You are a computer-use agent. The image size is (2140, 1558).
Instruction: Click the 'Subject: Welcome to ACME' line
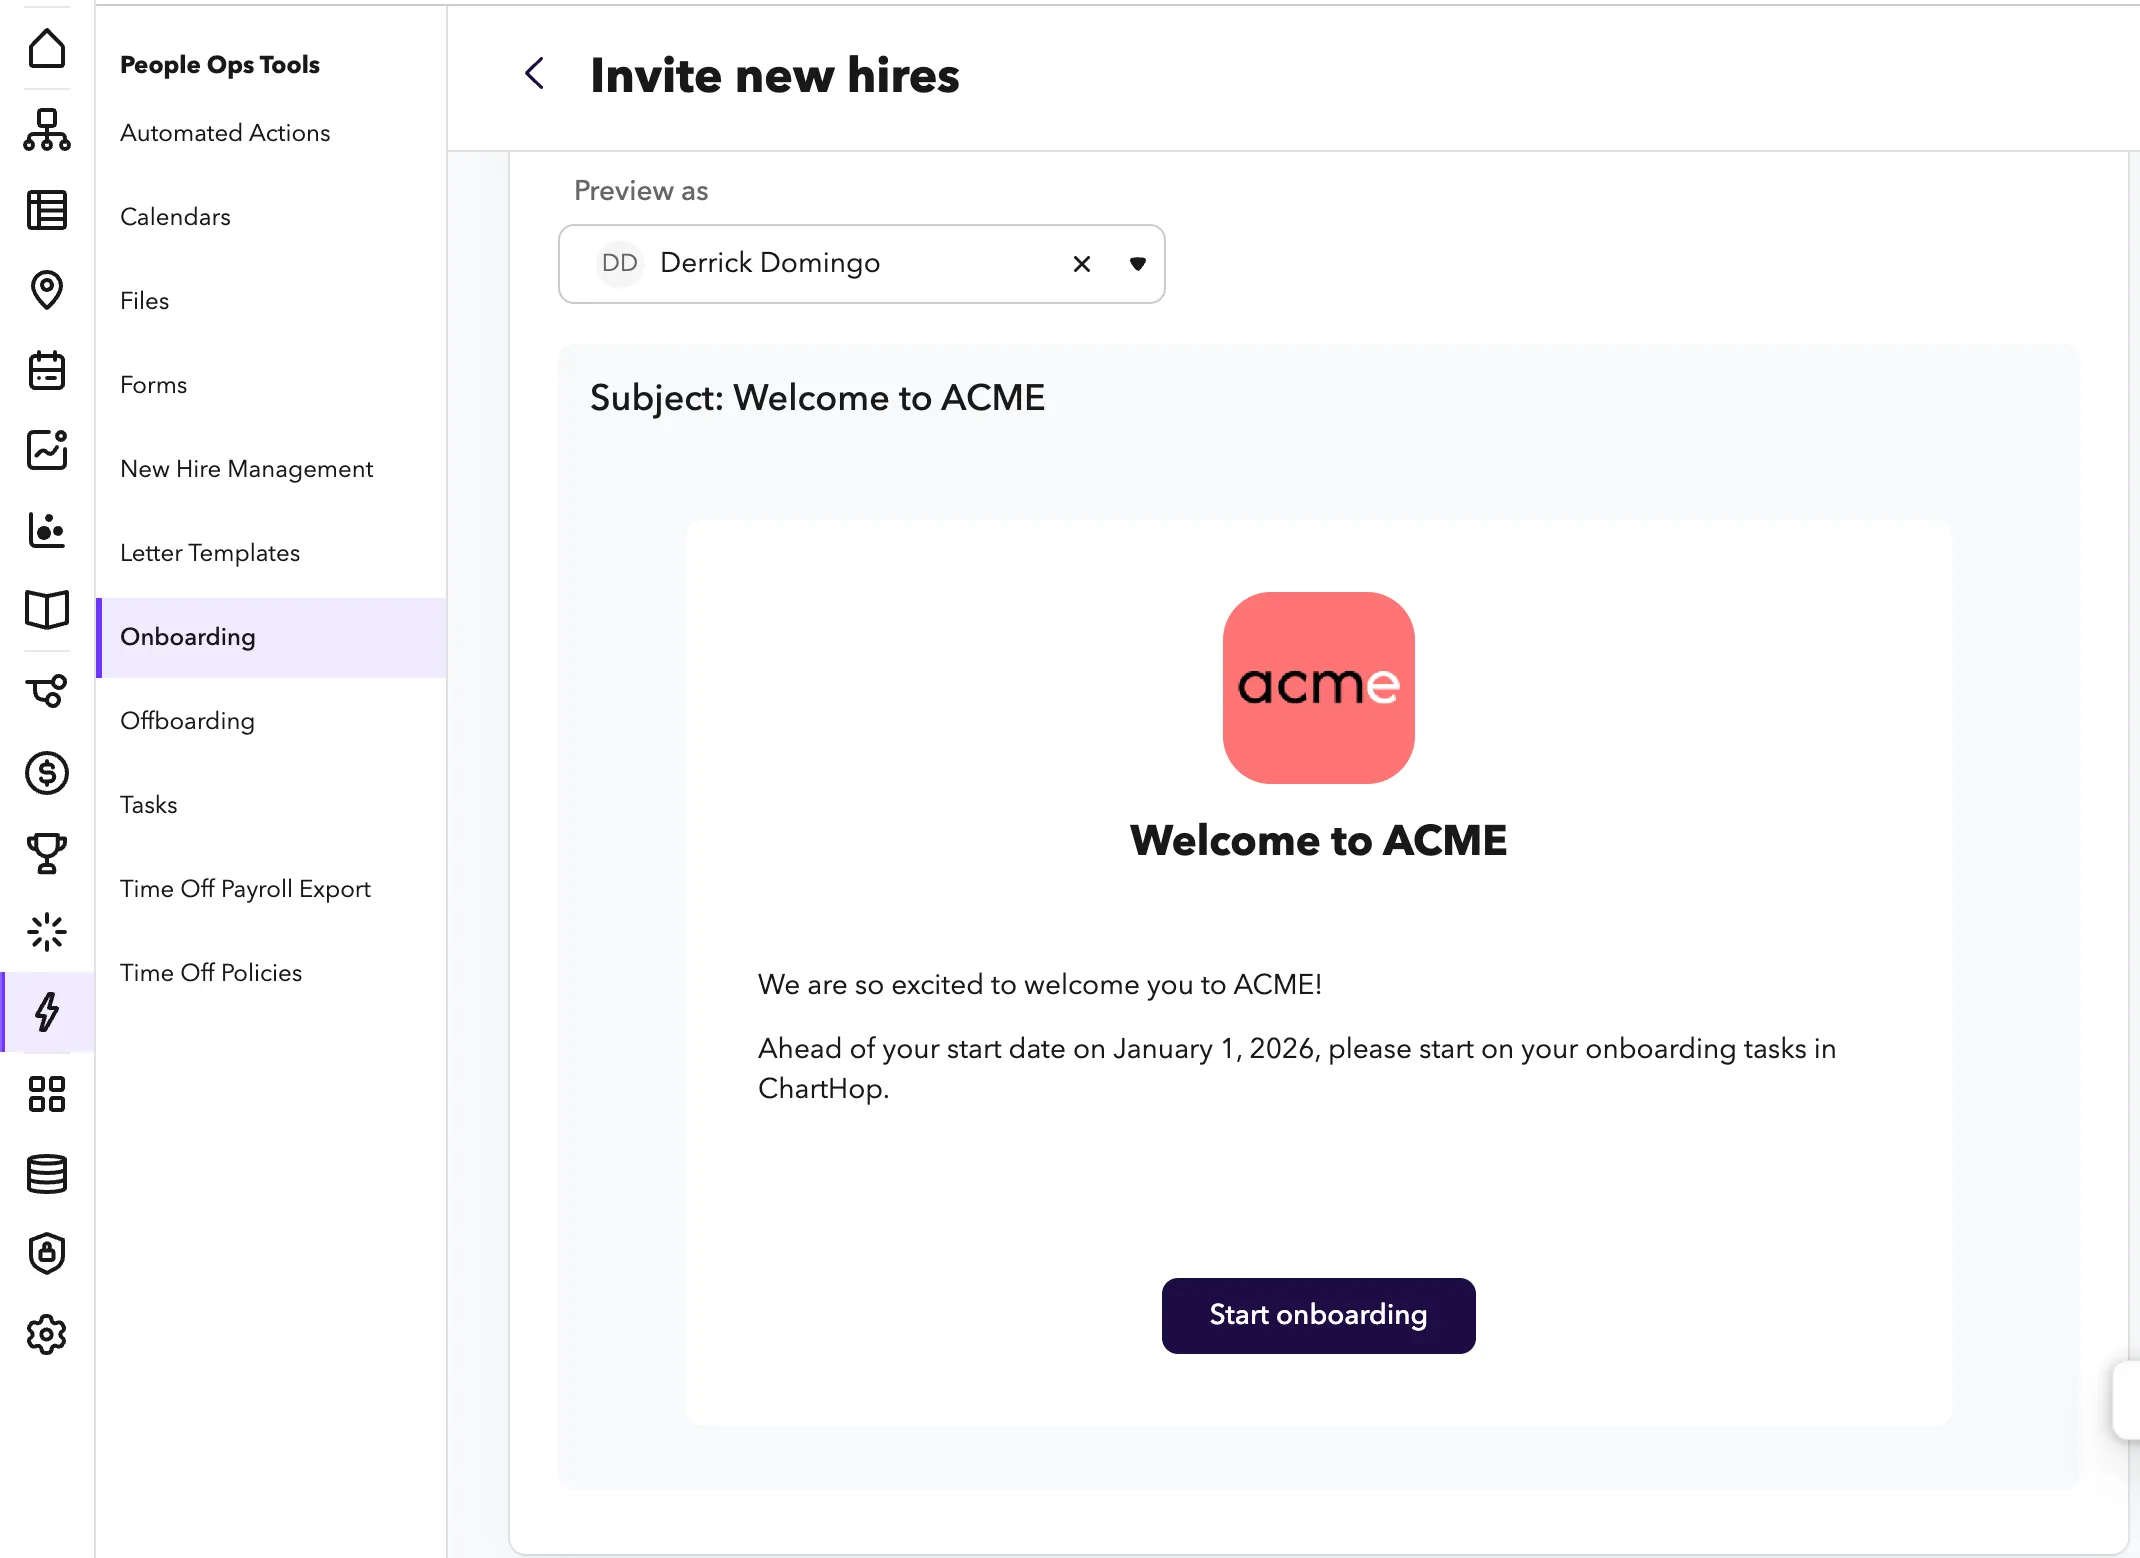[x=817, y=398]
